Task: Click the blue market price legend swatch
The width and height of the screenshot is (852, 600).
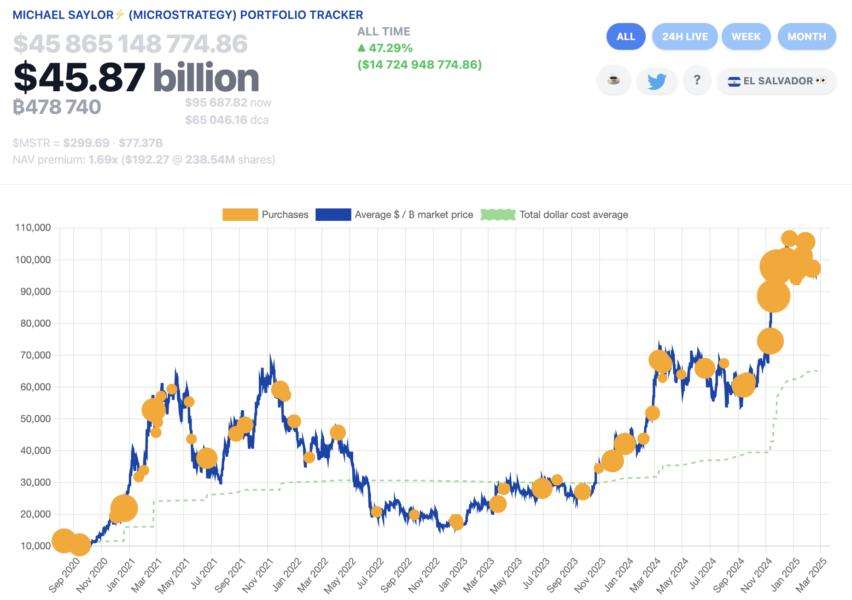Action: pyautogui.click(x=333, y=215)
